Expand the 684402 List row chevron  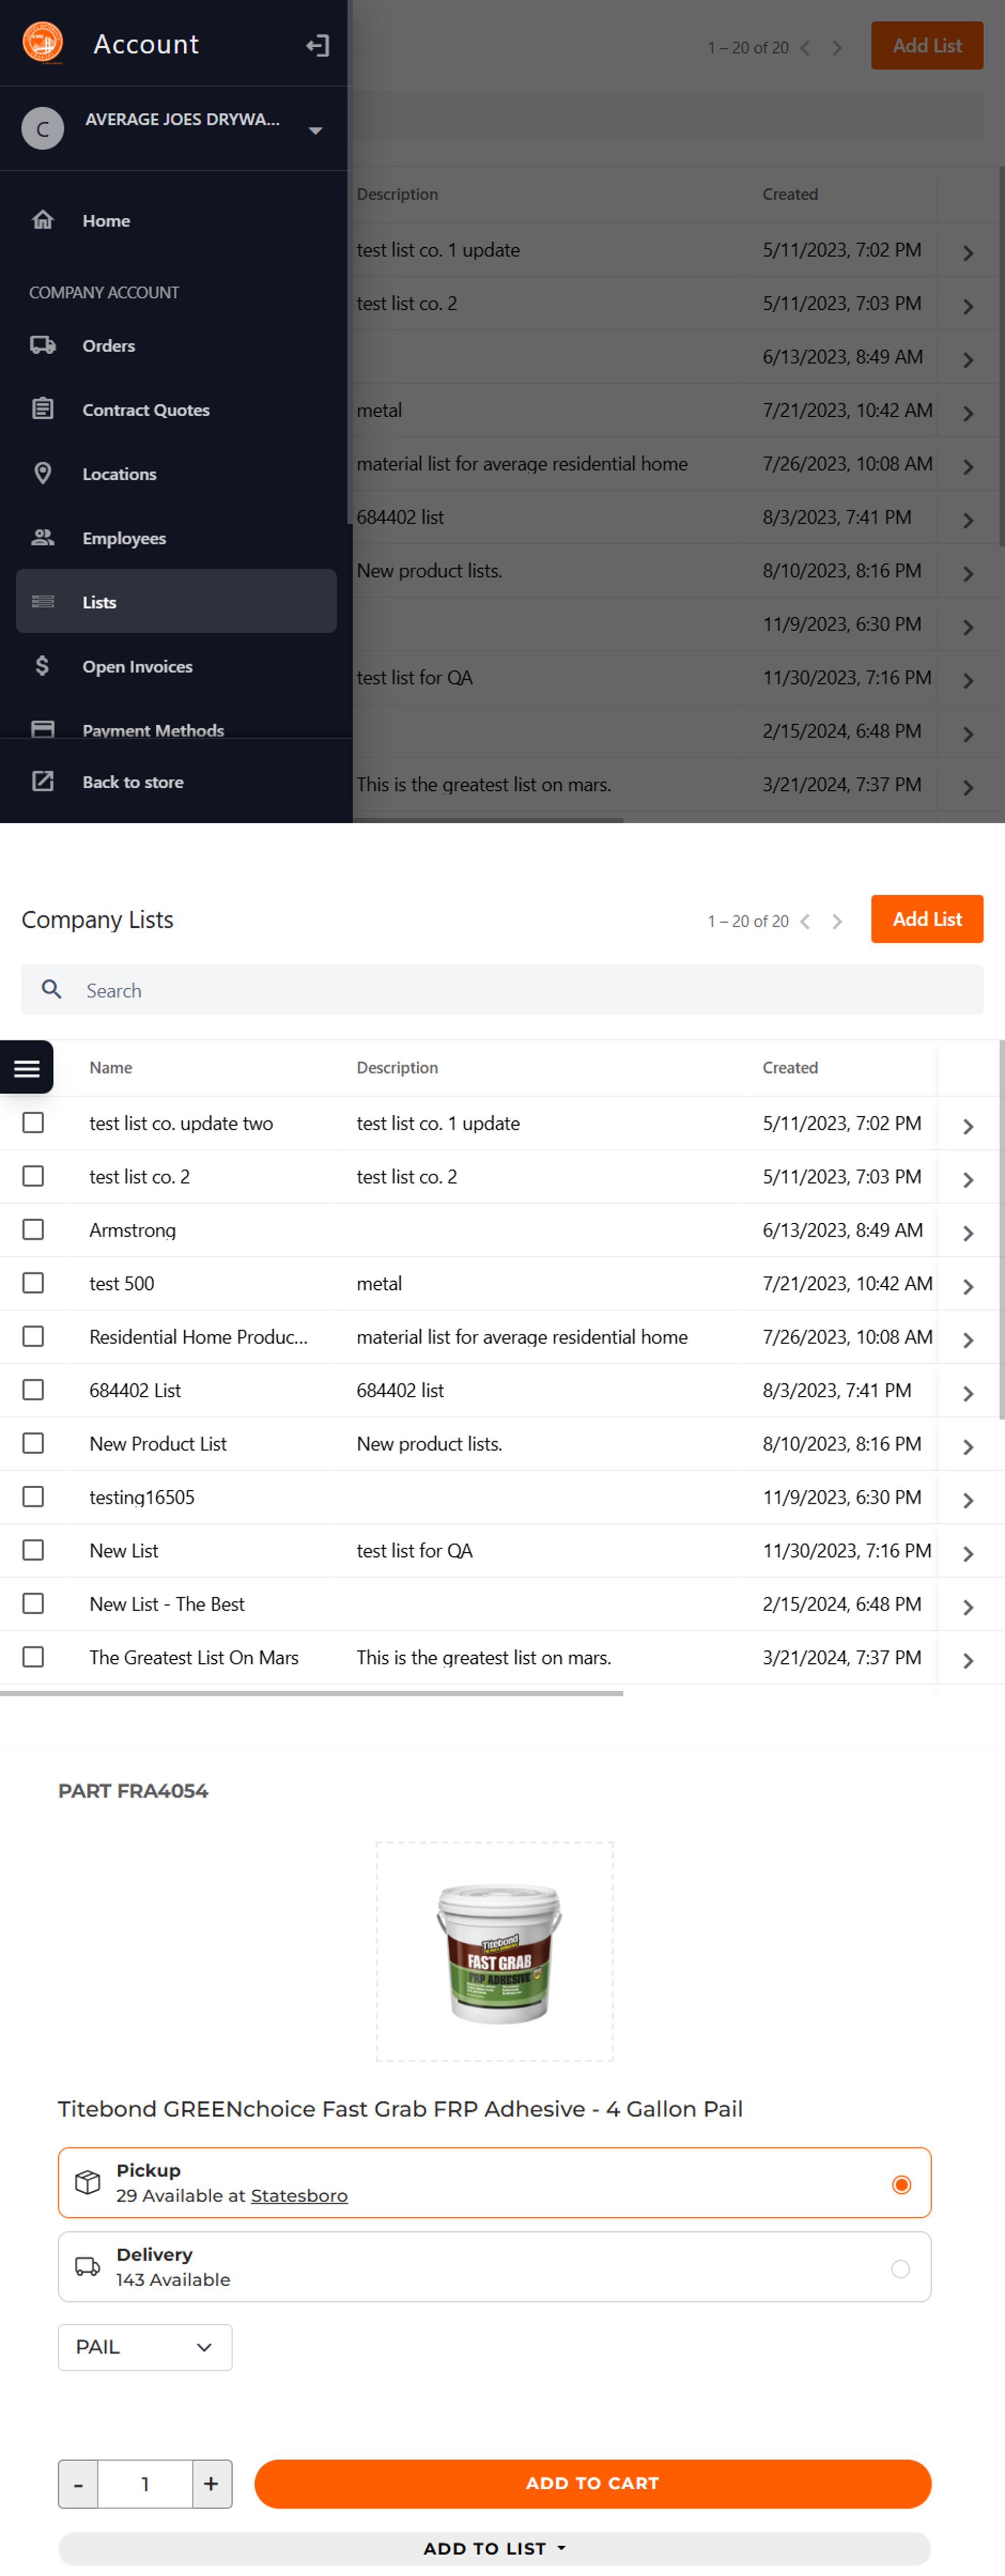[x=968, y=1393]
